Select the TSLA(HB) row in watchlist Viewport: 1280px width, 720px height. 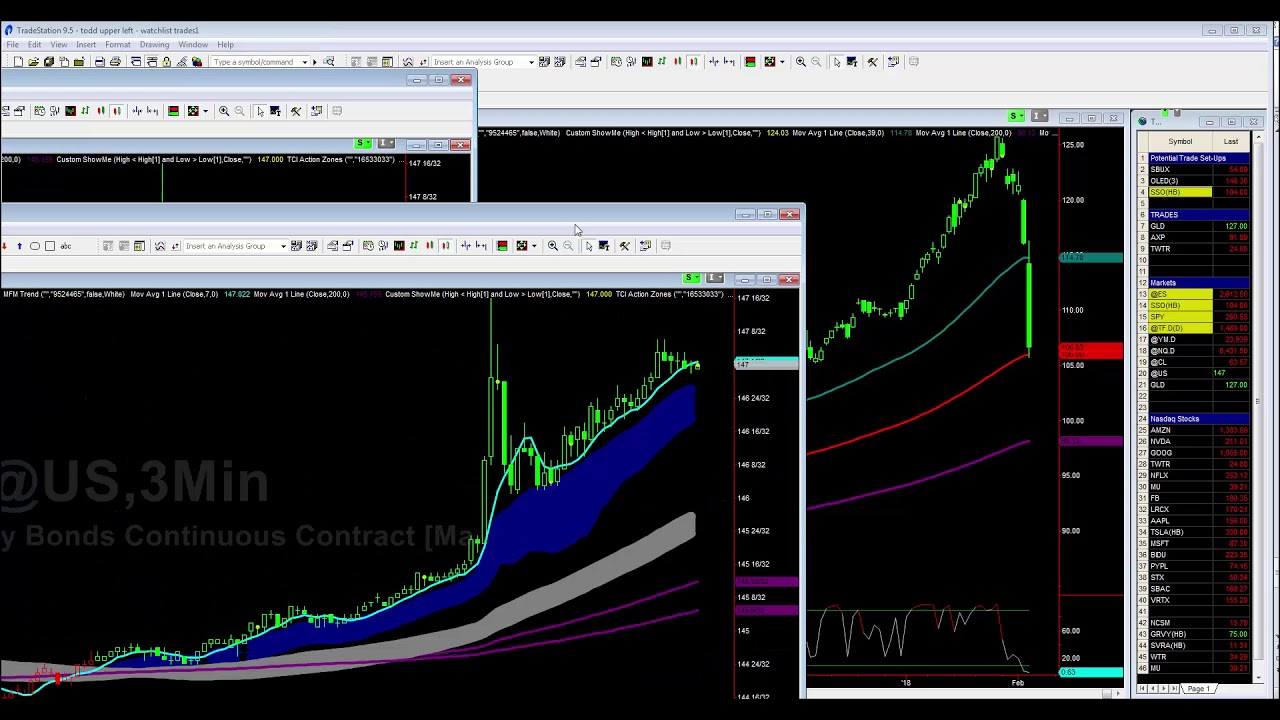pyautogui.click(x=1193, y=532)
